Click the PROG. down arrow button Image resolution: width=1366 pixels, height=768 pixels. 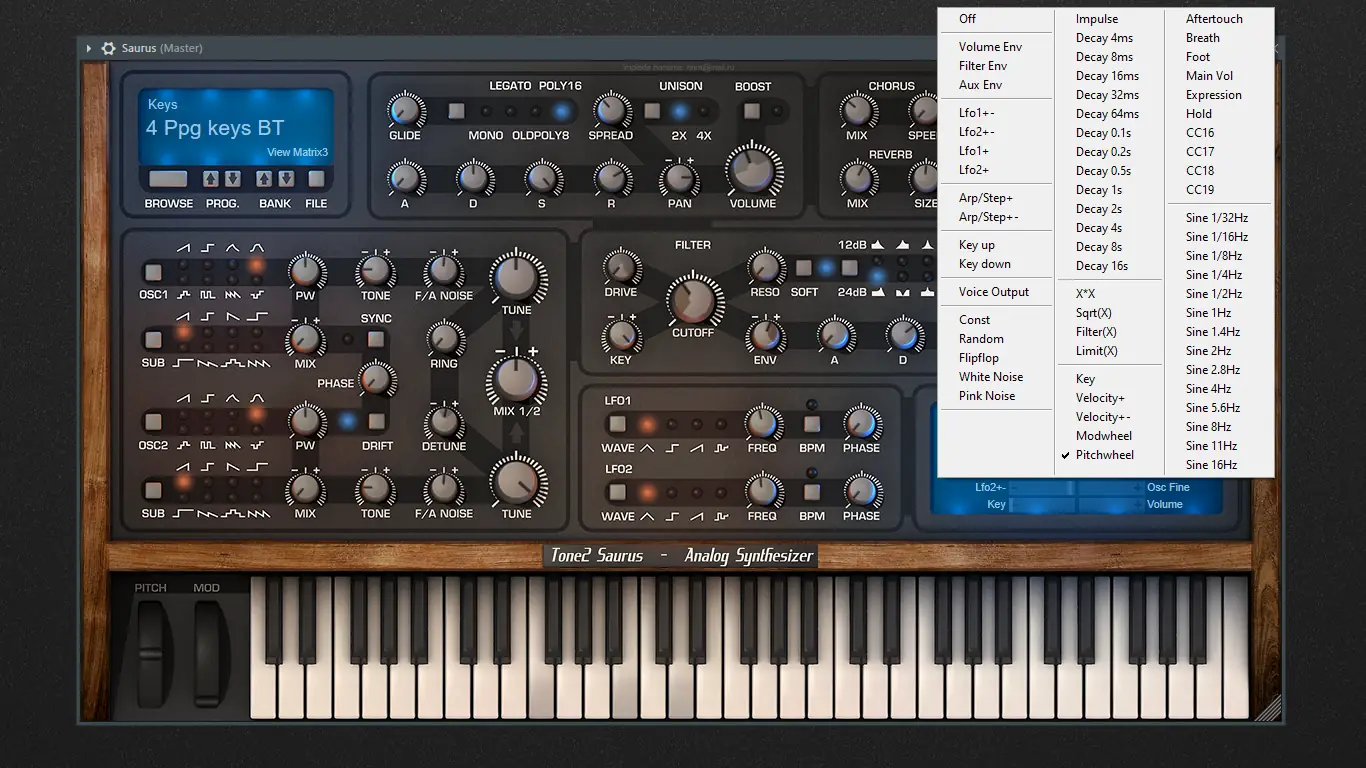point(232,179)
